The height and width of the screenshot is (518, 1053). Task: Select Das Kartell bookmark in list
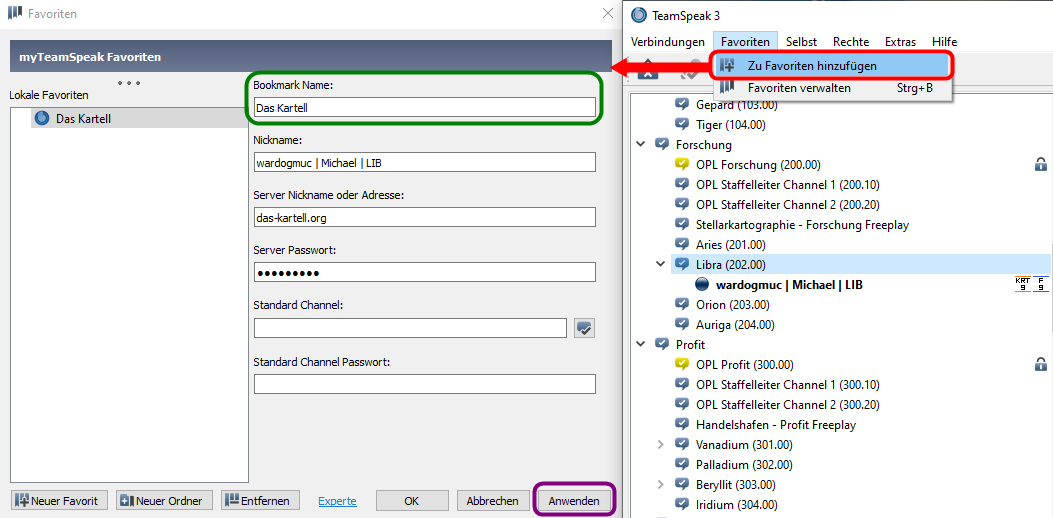coord(83,118)
